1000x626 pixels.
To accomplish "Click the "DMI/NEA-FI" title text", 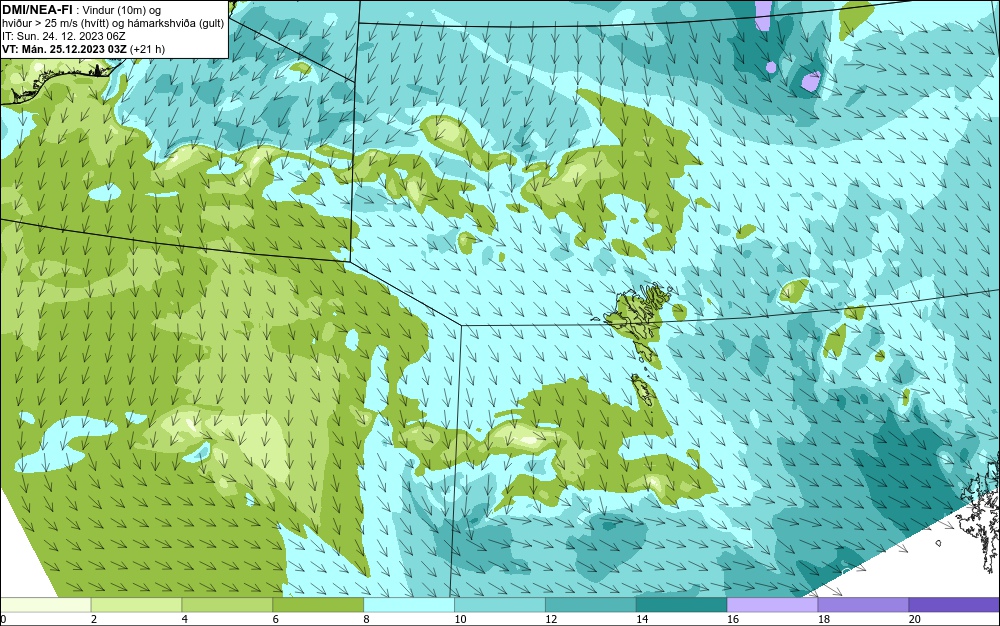I will [x=37, y=10].
